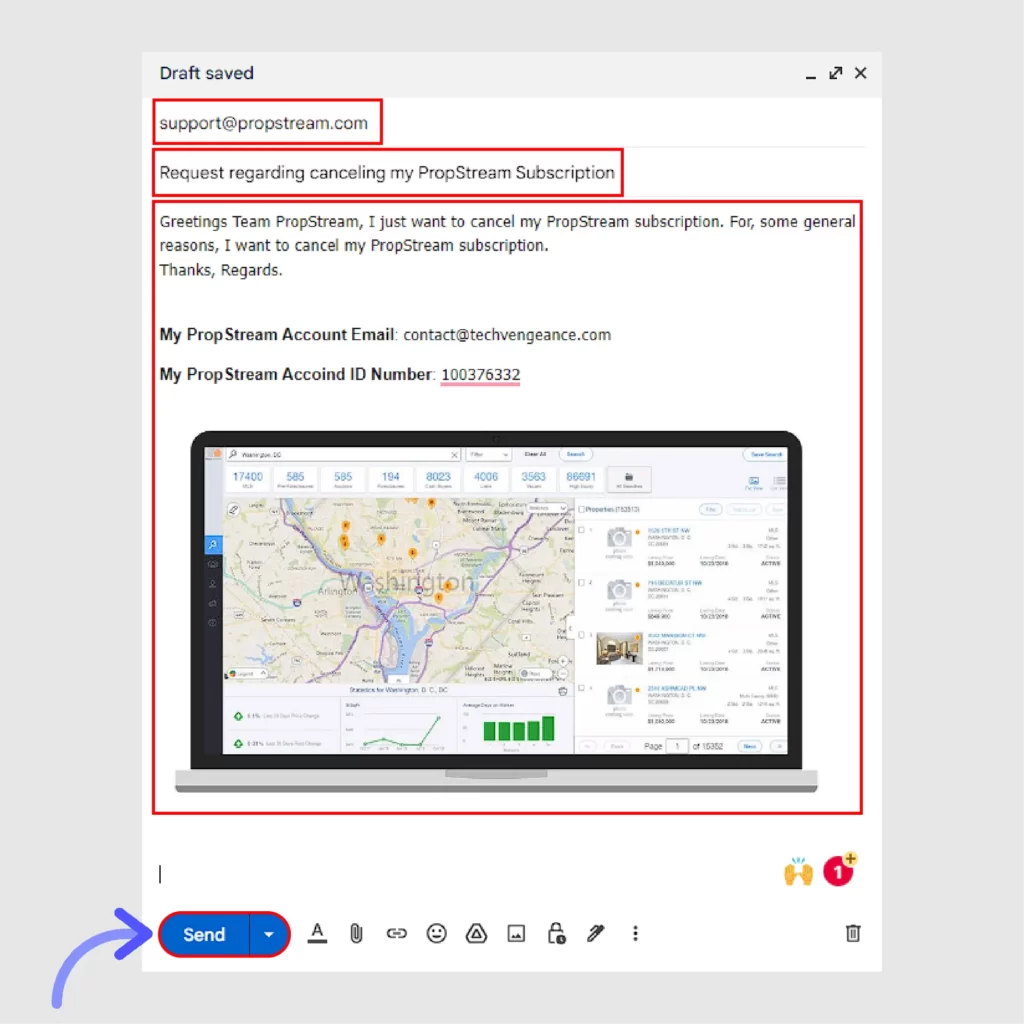Click the 'Thanks, Regards.' line
The width and height of the screenshot is (1024, 1024).
(221, 270)
